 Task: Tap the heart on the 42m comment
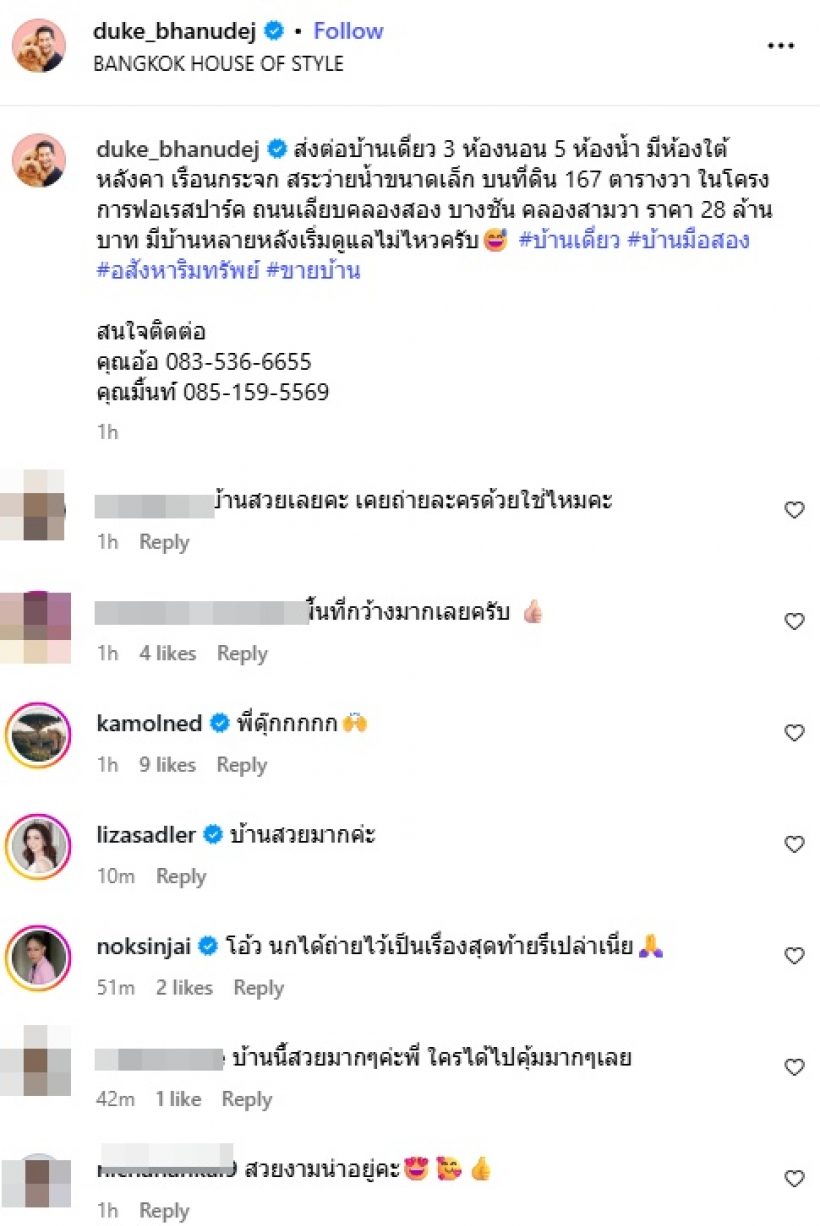click(x=794, y=1068)
